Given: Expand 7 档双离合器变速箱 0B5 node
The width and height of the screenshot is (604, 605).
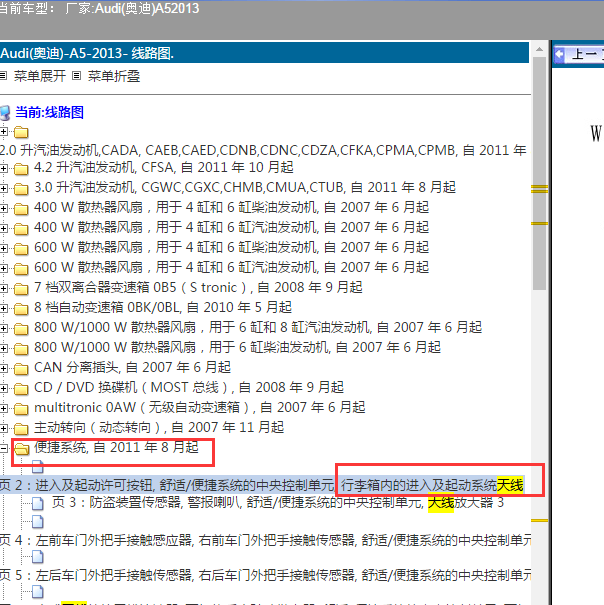Looking at the screenshot, I should [3, 288].
